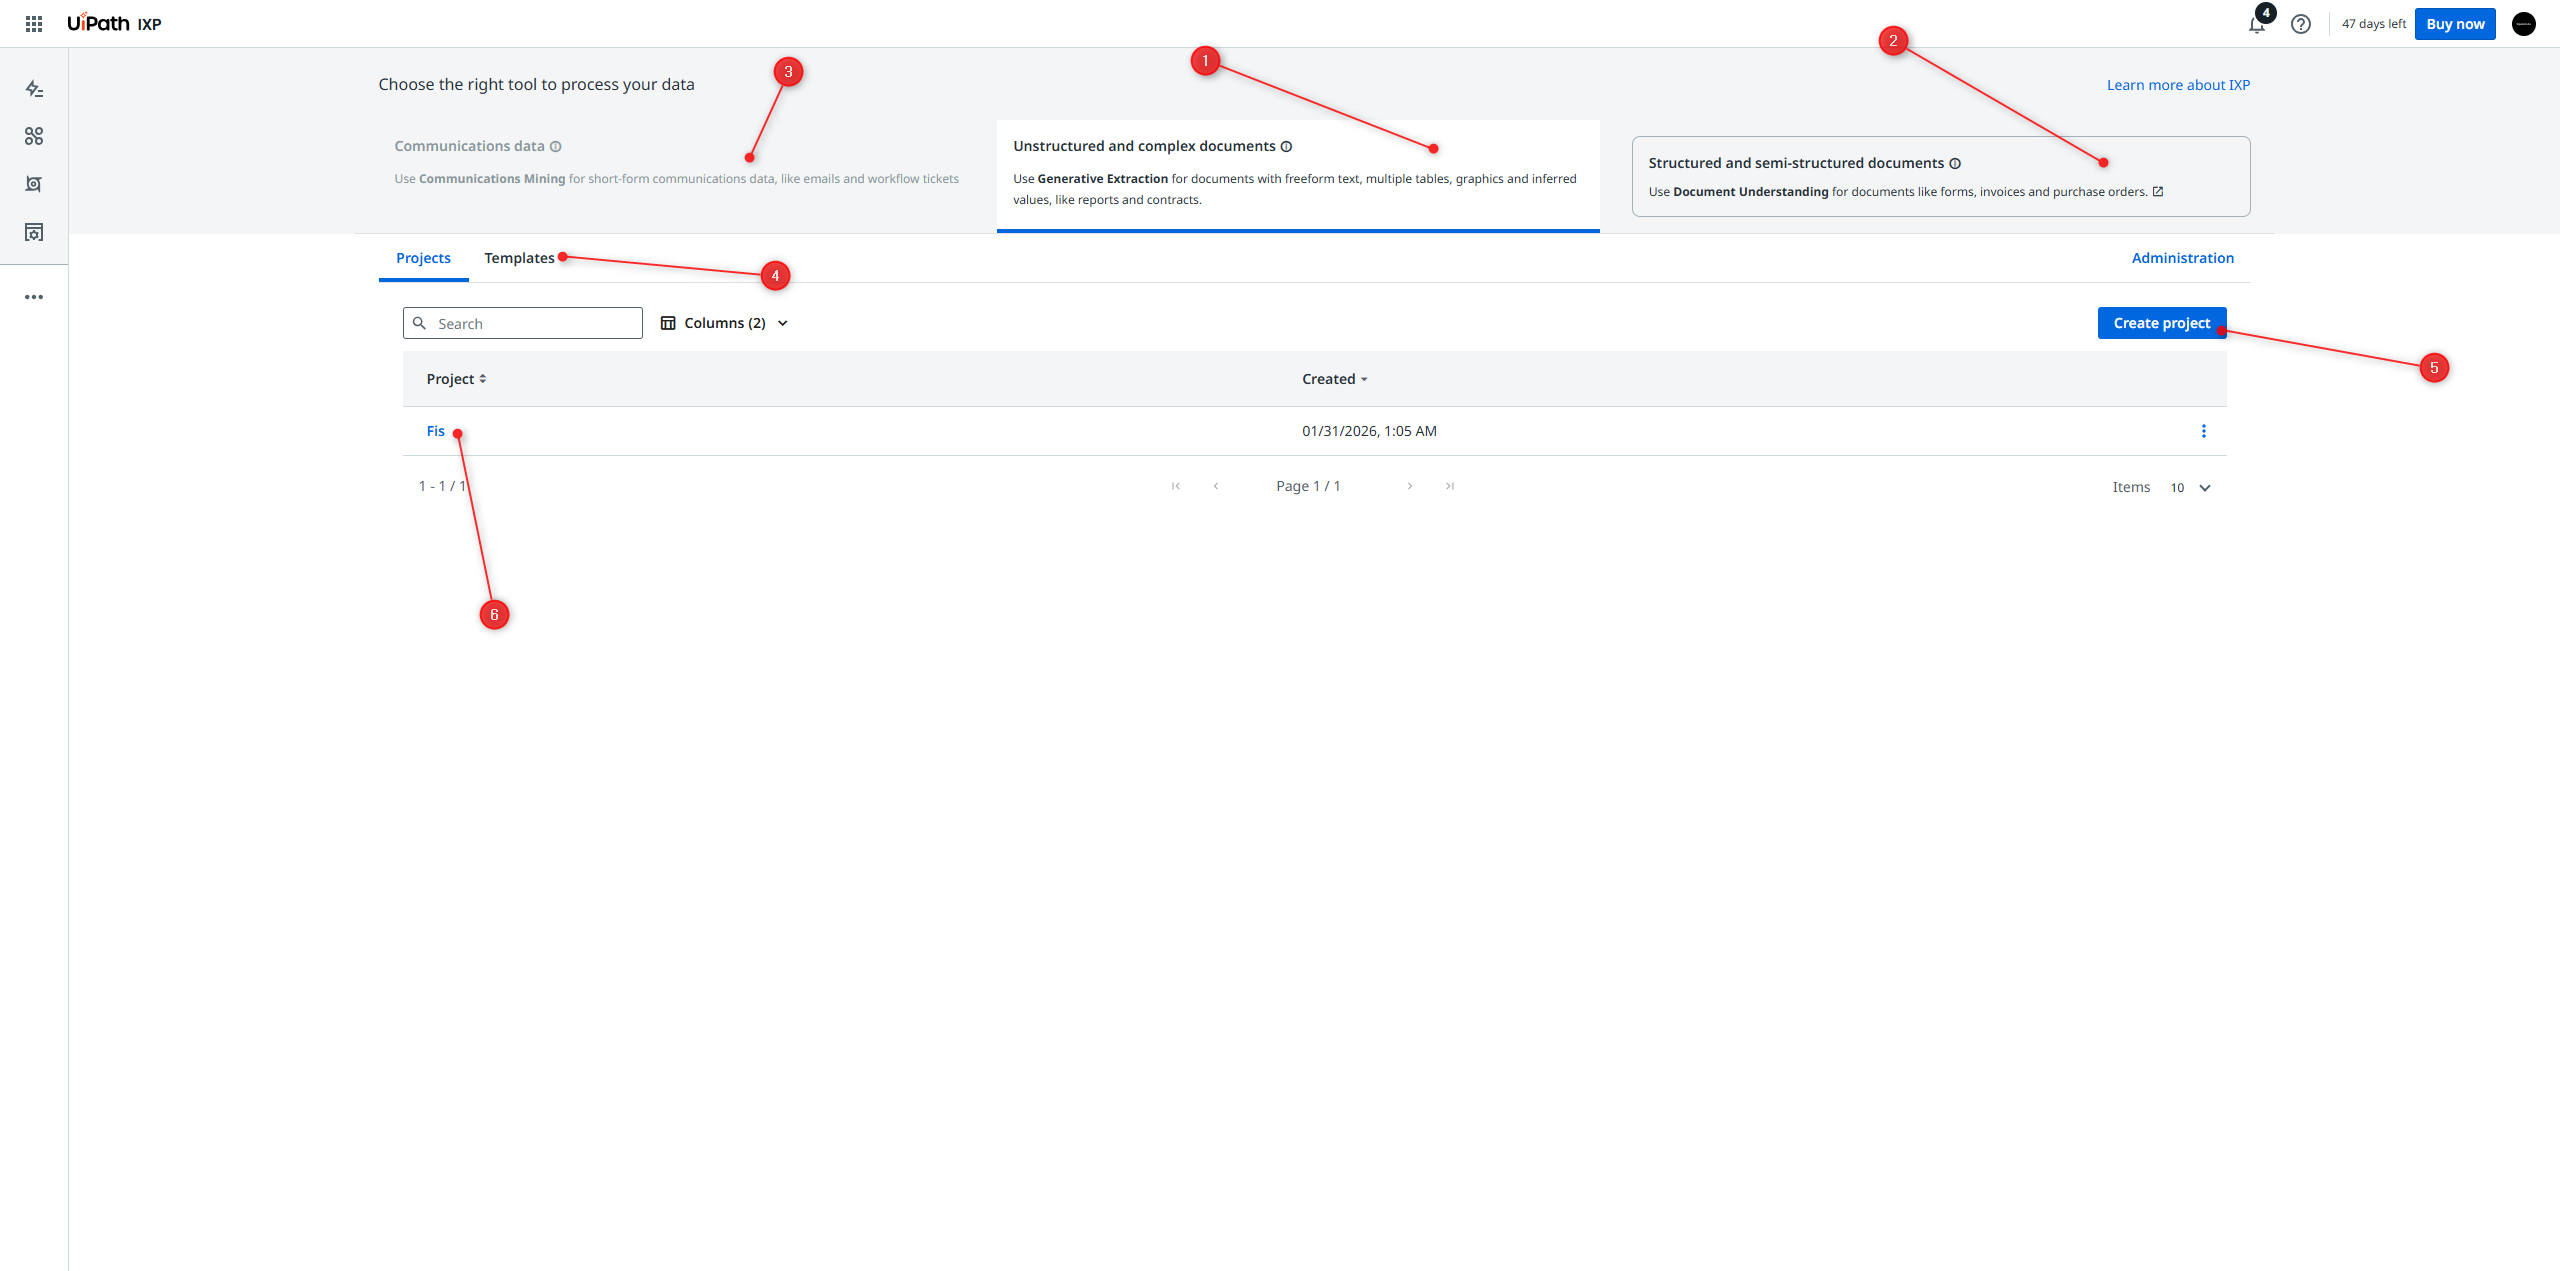The width and height of the screenshot is (2560, 1271).
Task: Open the notifications bell icon
Action: (2256, 25)
